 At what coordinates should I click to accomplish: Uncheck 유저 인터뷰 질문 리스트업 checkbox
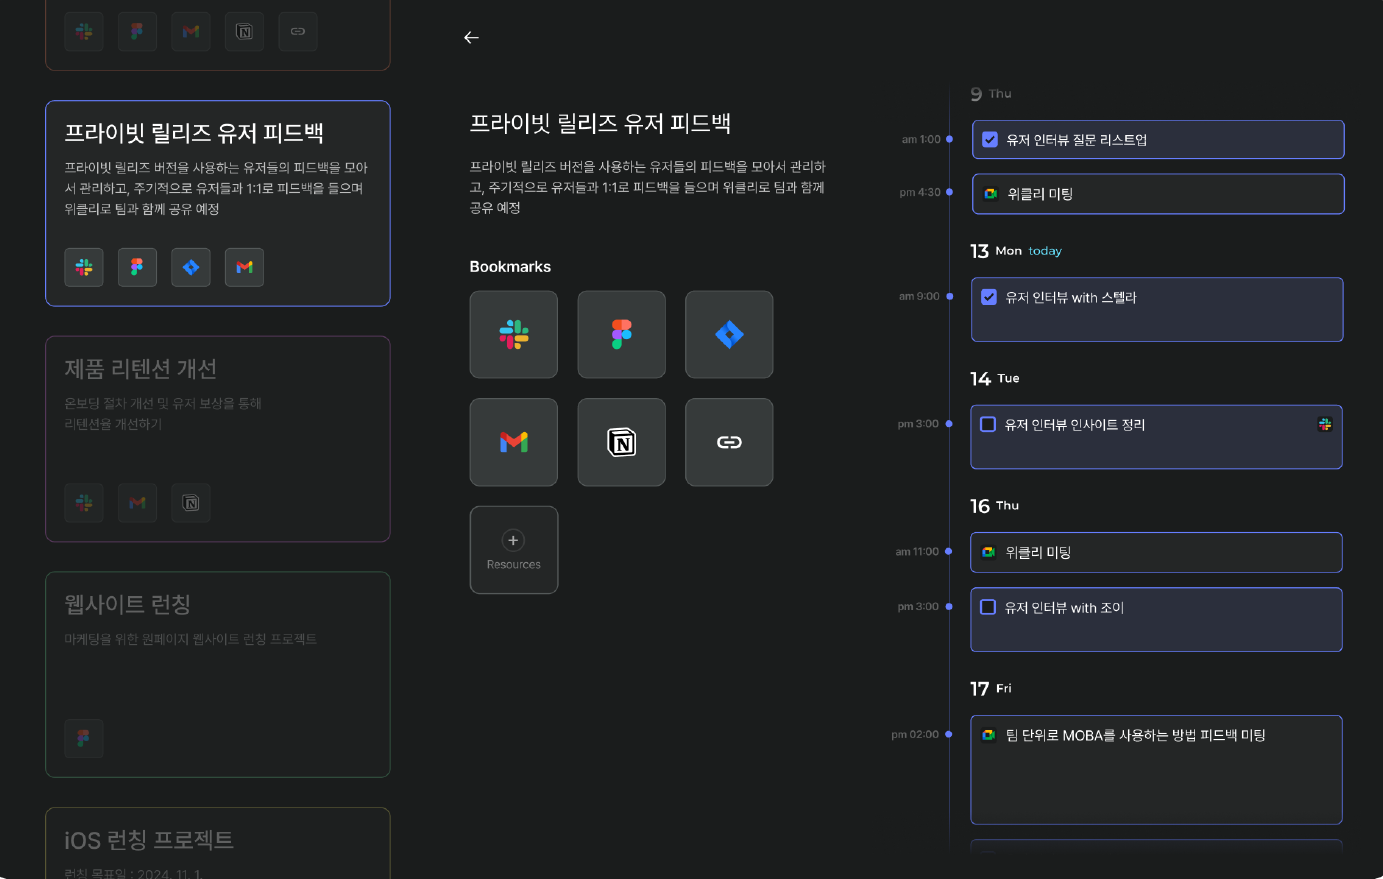[990, 140]
